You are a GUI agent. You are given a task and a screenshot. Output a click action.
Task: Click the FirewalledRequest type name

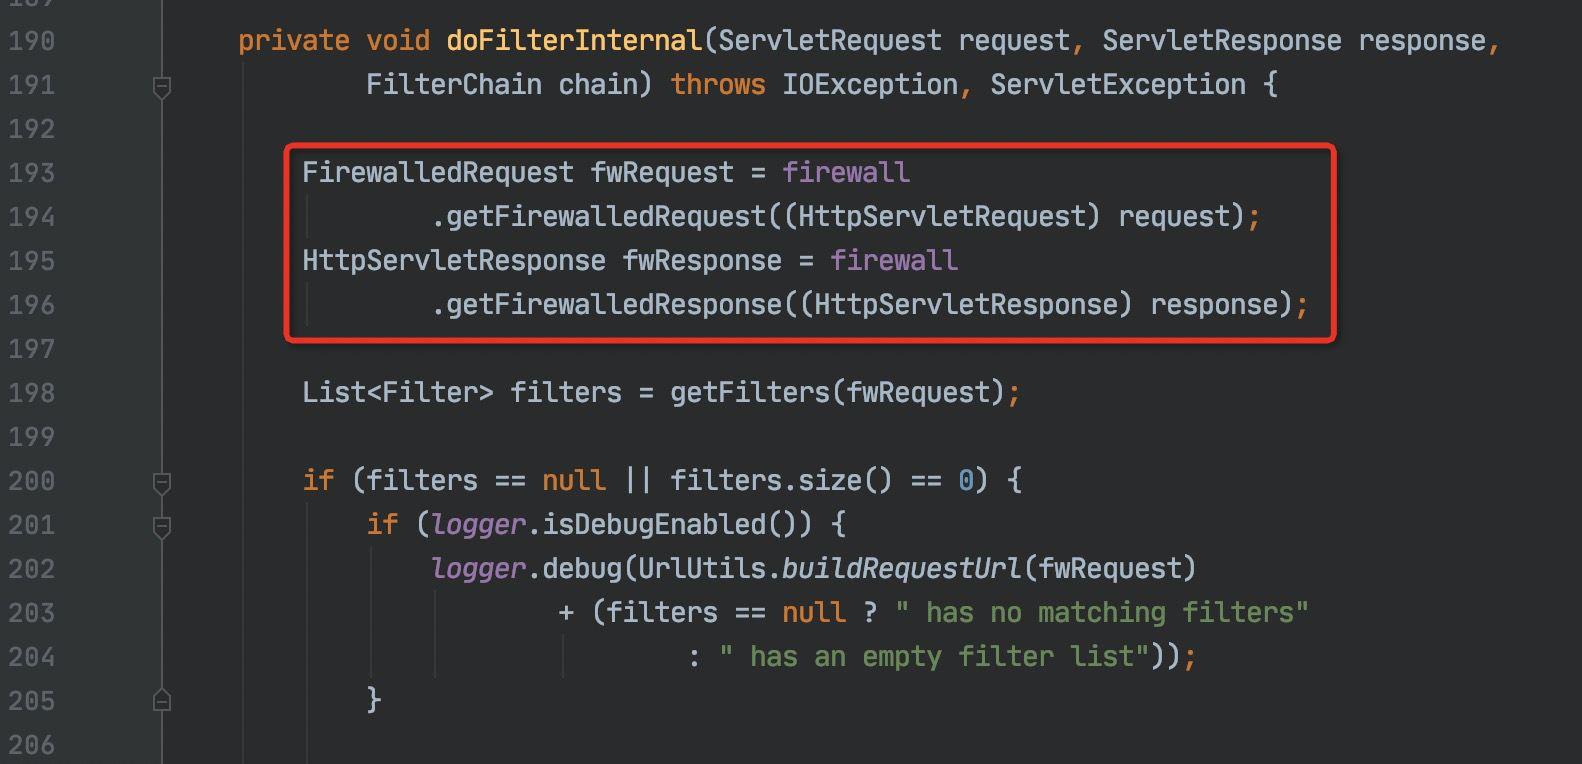[438, 173]
